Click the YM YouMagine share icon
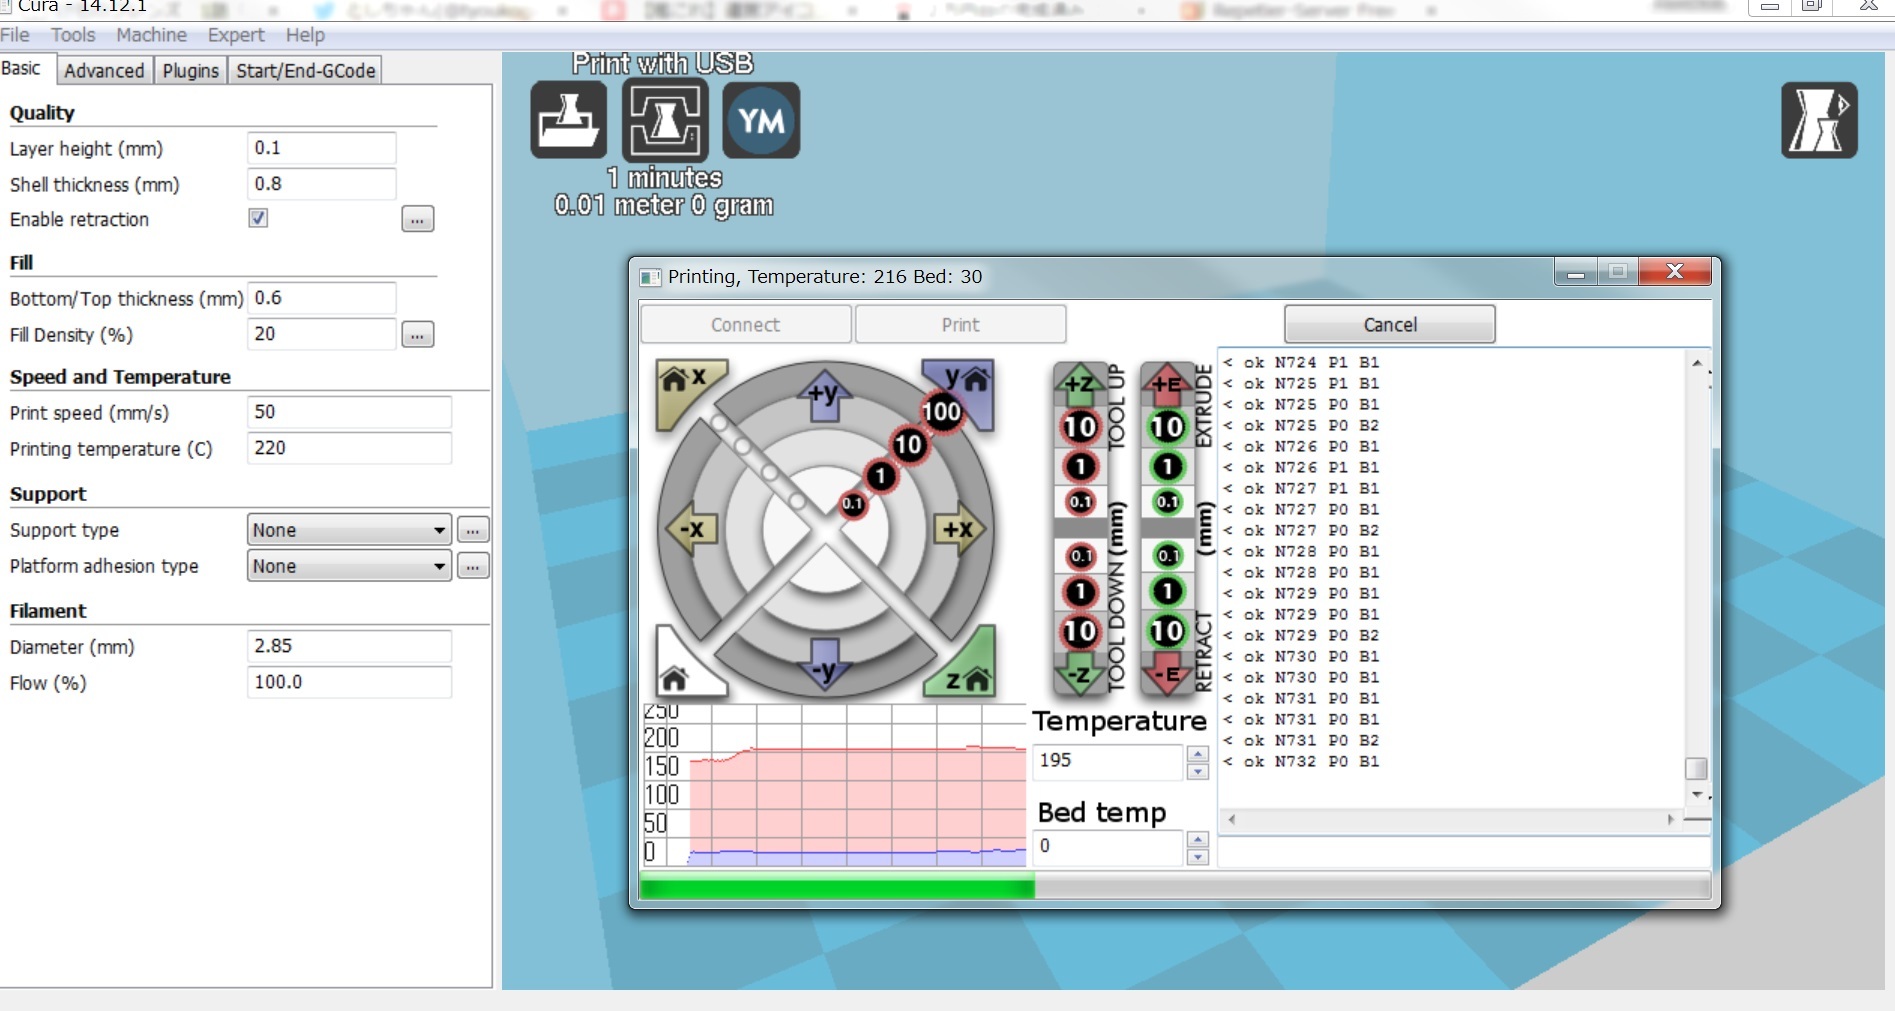The width and height of the screenshot is (1895, 1011). (x=761, y=120)
